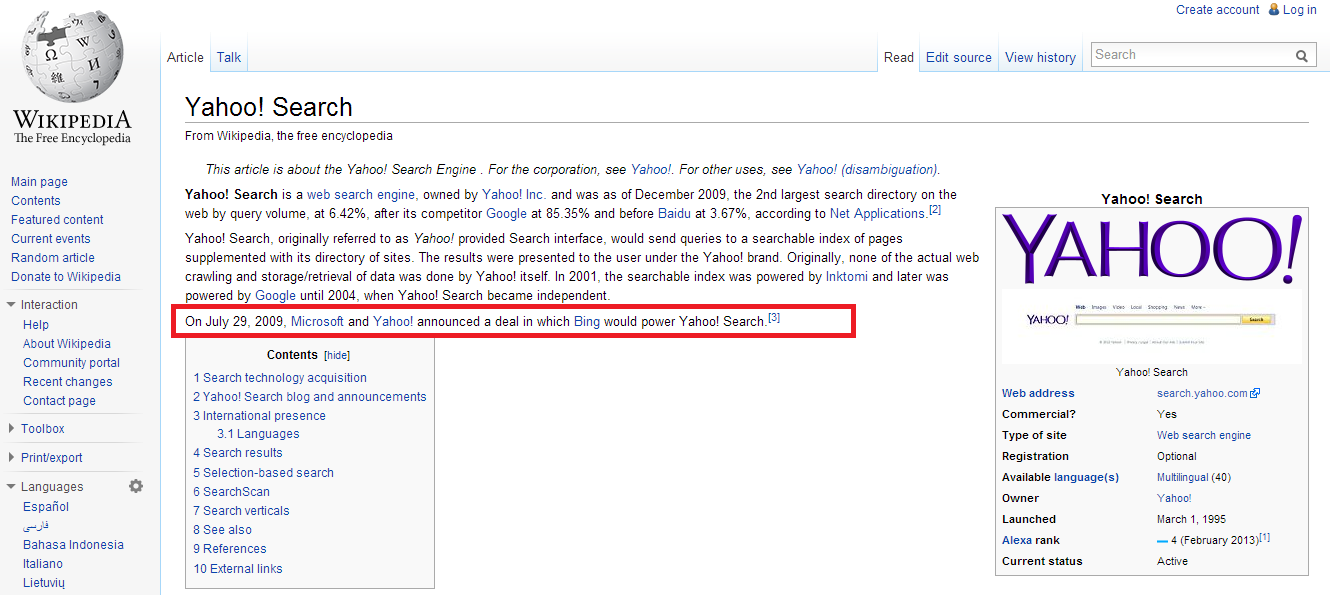Open the Contact page link
Viewport: 1331px width, 600px height.
60,401
